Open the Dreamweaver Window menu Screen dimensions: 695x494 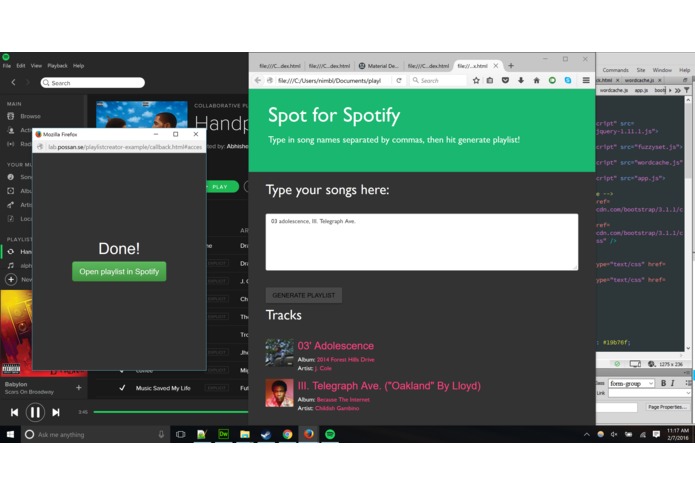[662, 70]
